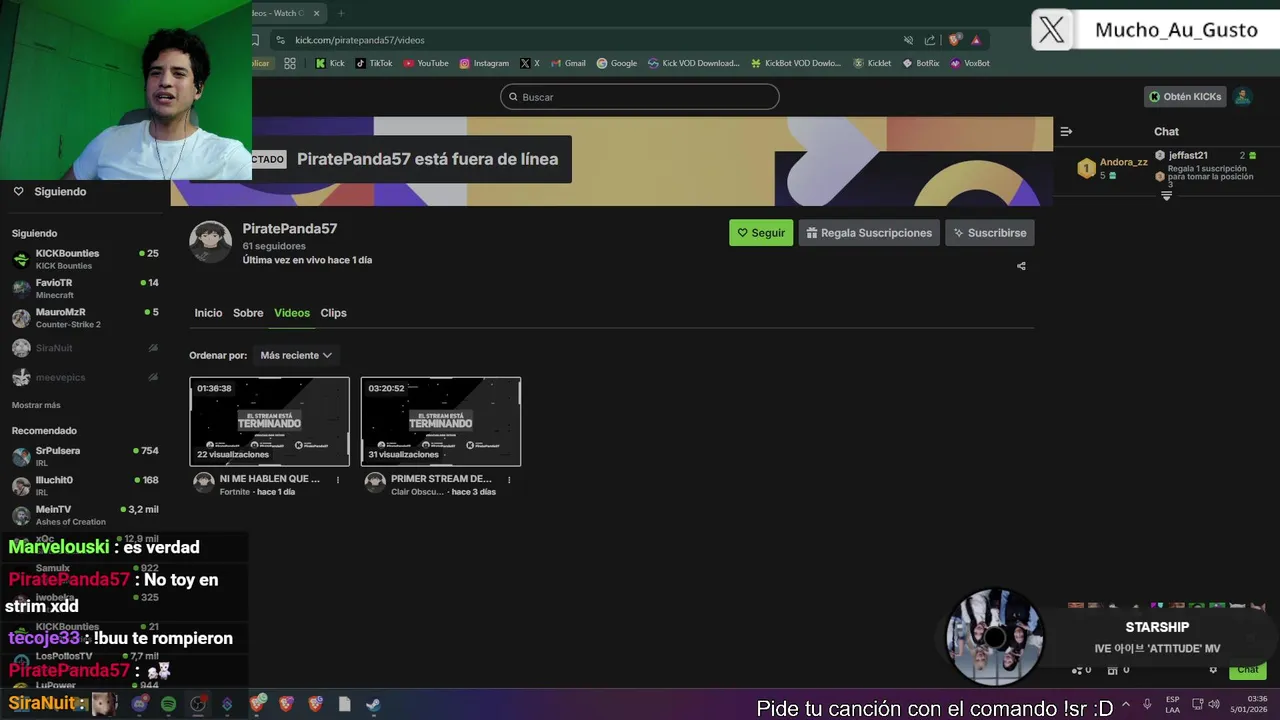This screenshot has height=720, width=1280.
Task: Open PiratePanda57 profile avatar
Action: pos(210,241)
